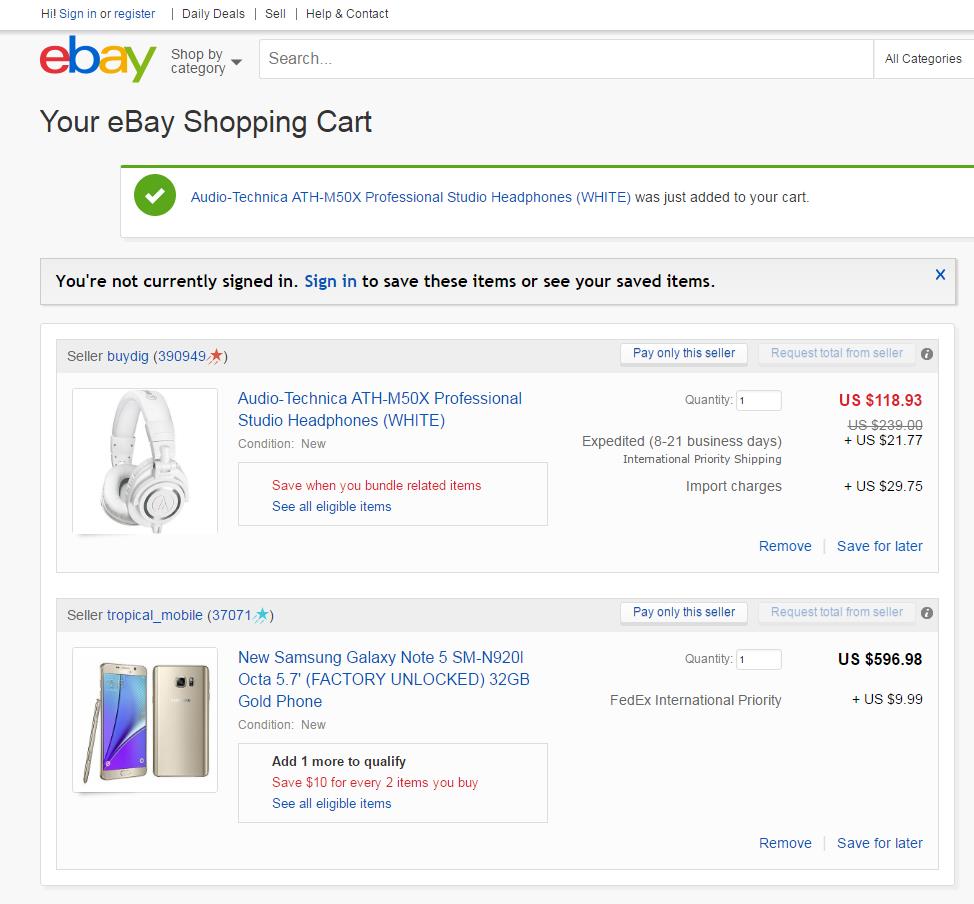974x904 pixels.
Task: Dismiss the sign-in notice with the X
Action: (x=939, y=274)
